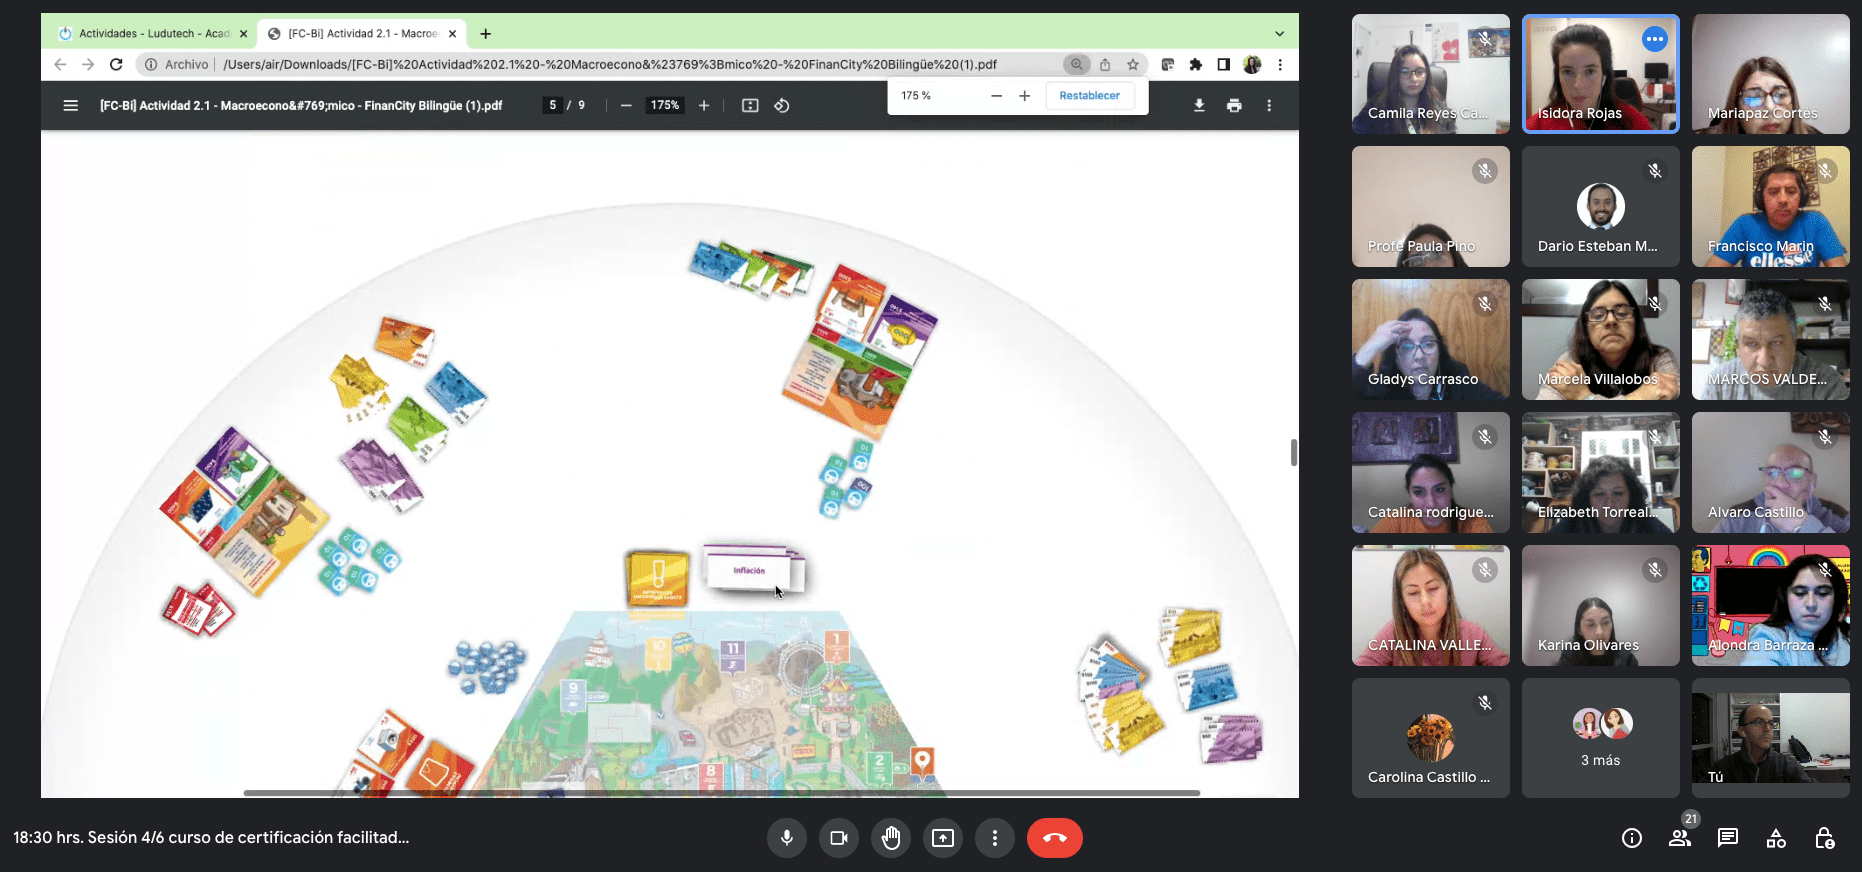Open the extensions puzzle icon
Screen dimensions: 1862x872
tap(1195, 64)
